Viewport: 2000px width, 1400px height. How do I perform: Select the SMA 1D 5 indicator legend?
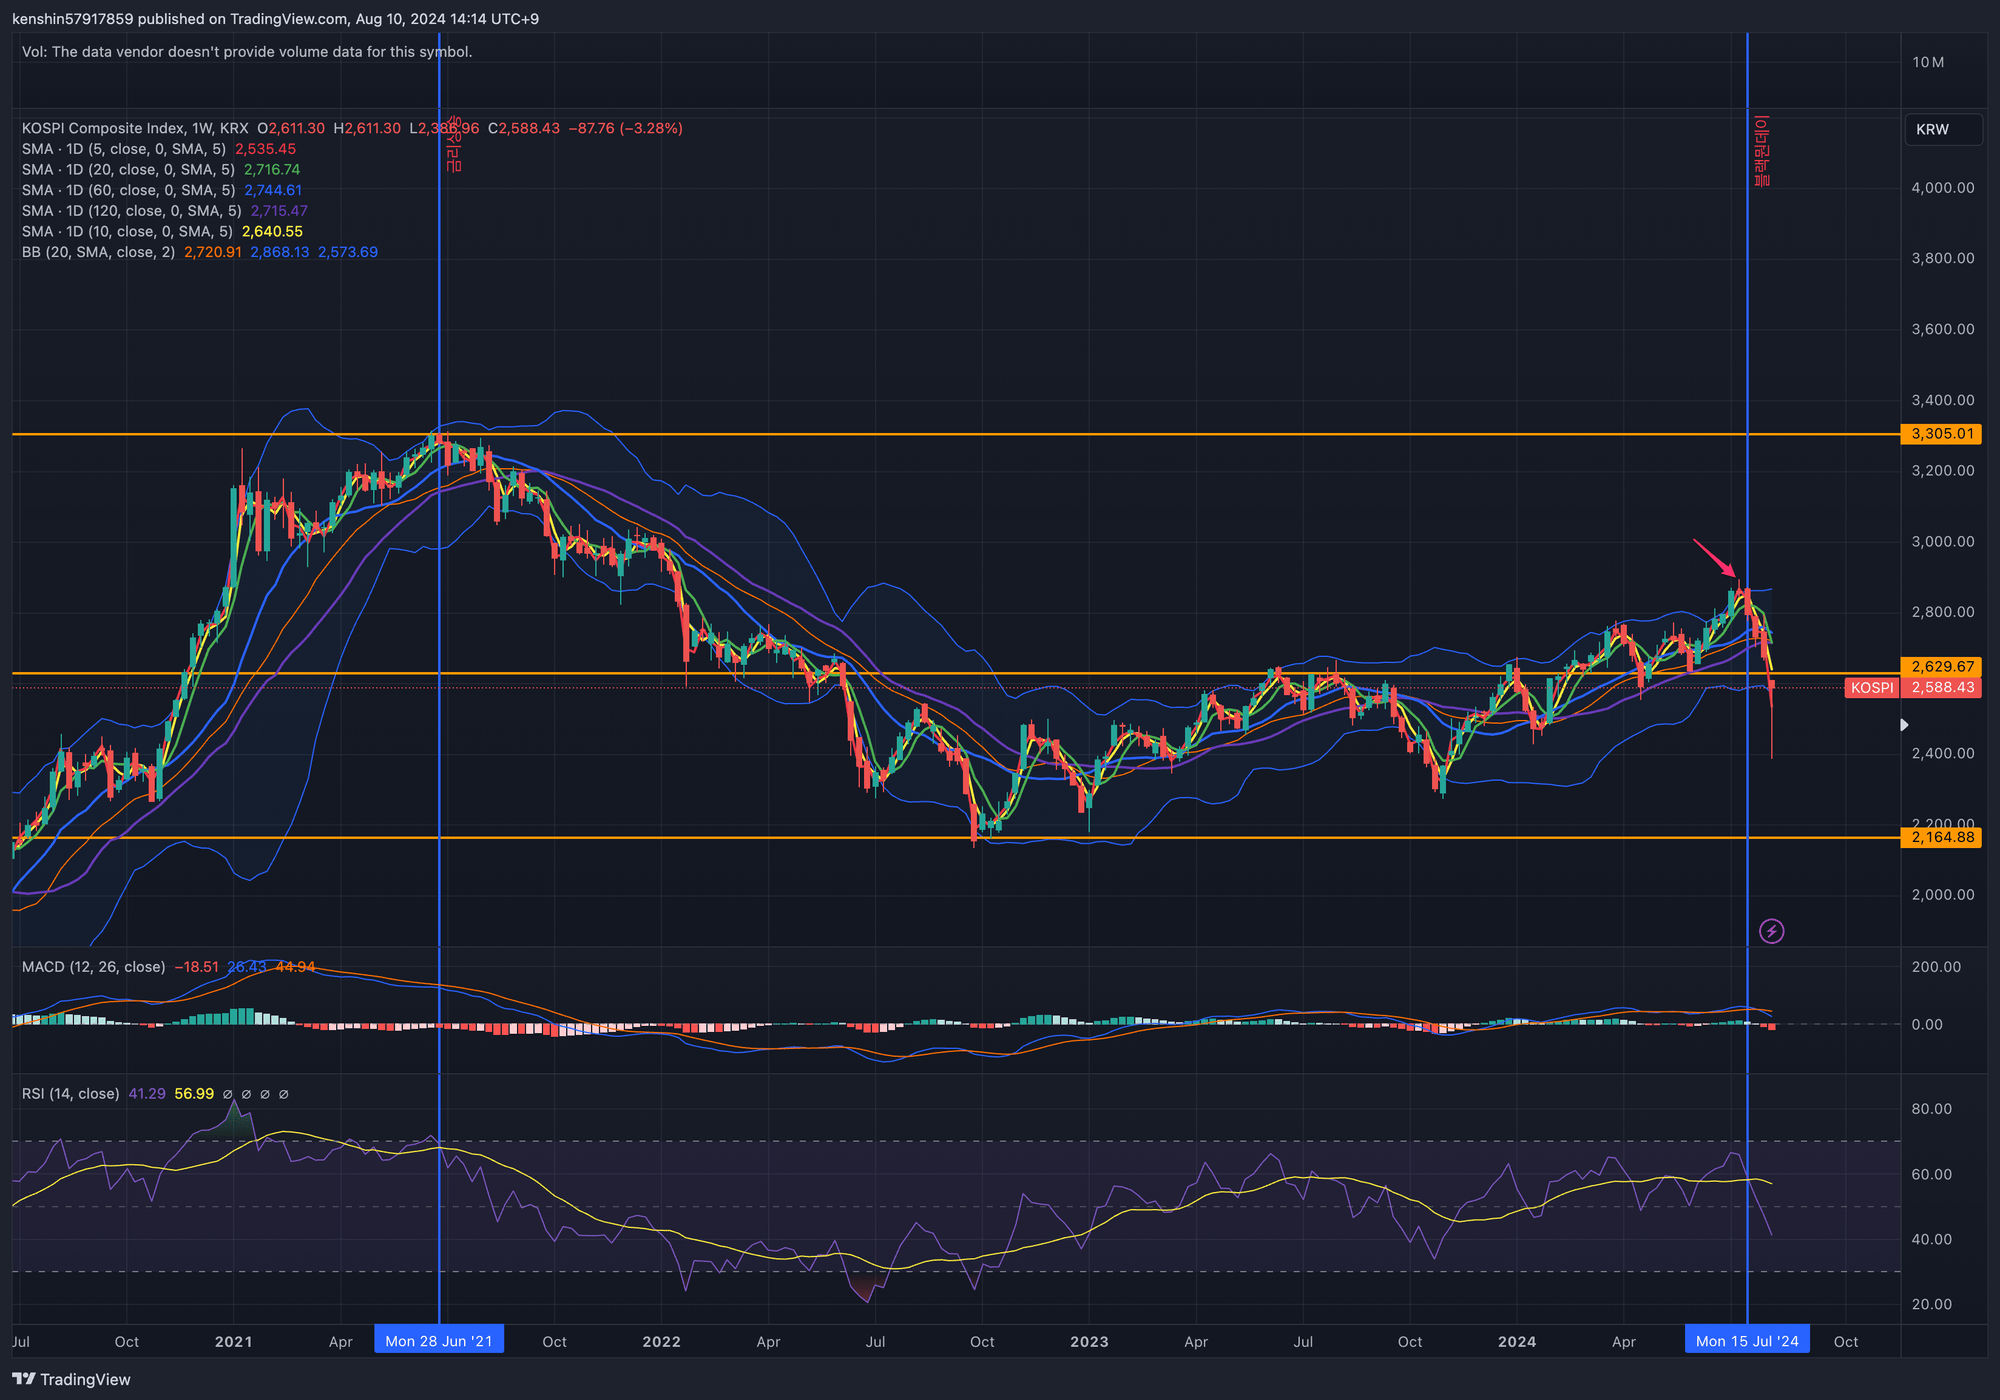pyautogui.click(x=159, y=149)
